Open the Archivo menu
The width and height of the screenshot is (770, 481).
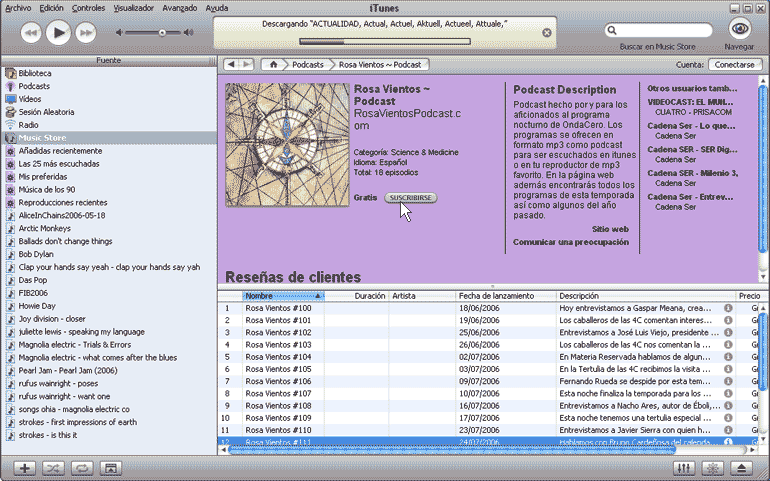pos(18,8)
